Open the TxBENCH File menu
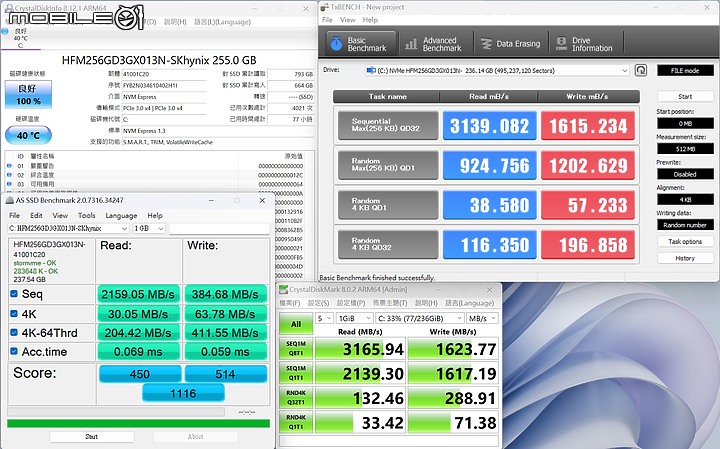Image resolution: width=720 pixels, height=449 pixels. (327, 20)
